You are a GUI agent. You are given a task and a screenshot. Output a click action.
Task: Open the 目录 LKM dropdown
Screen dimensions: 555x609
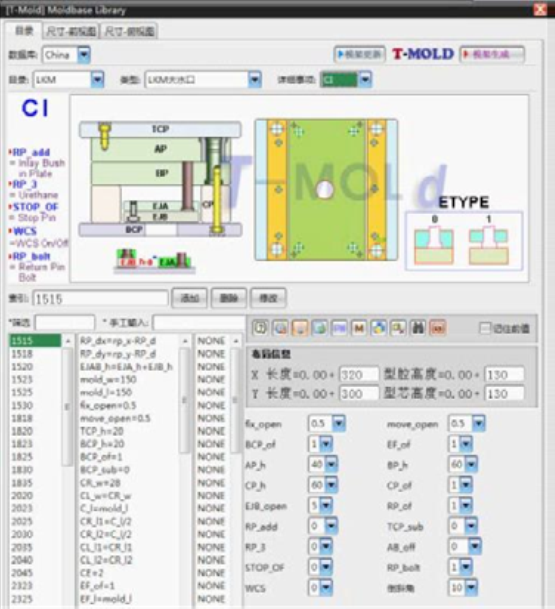point(97,80)
